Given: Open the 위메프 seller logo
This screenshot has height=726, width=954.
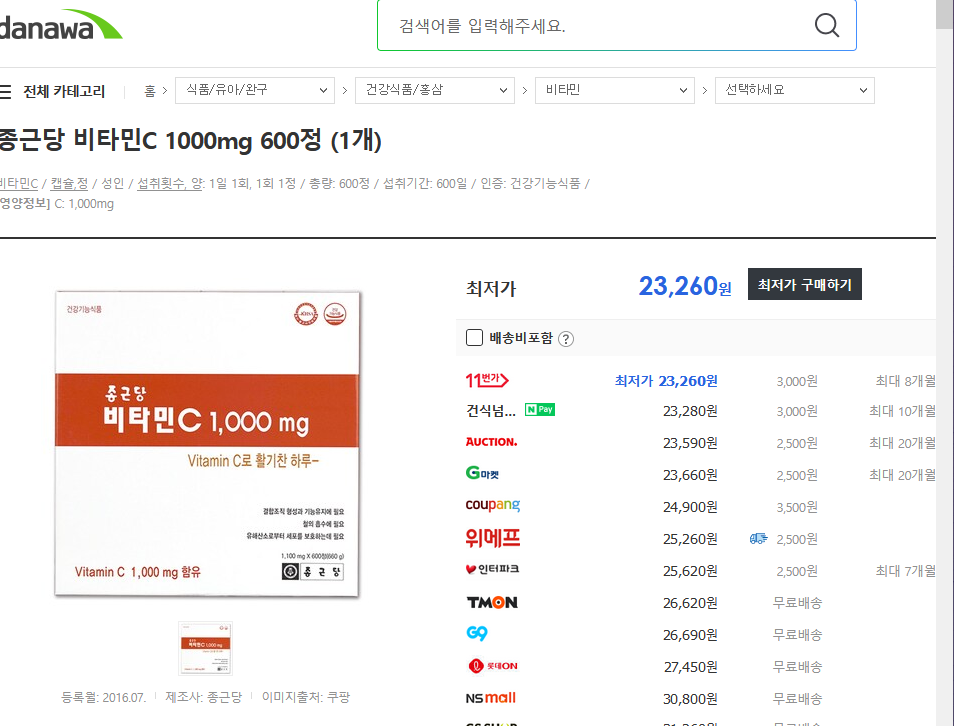Looking at the screenshot, I should click(x=493, y=537).
